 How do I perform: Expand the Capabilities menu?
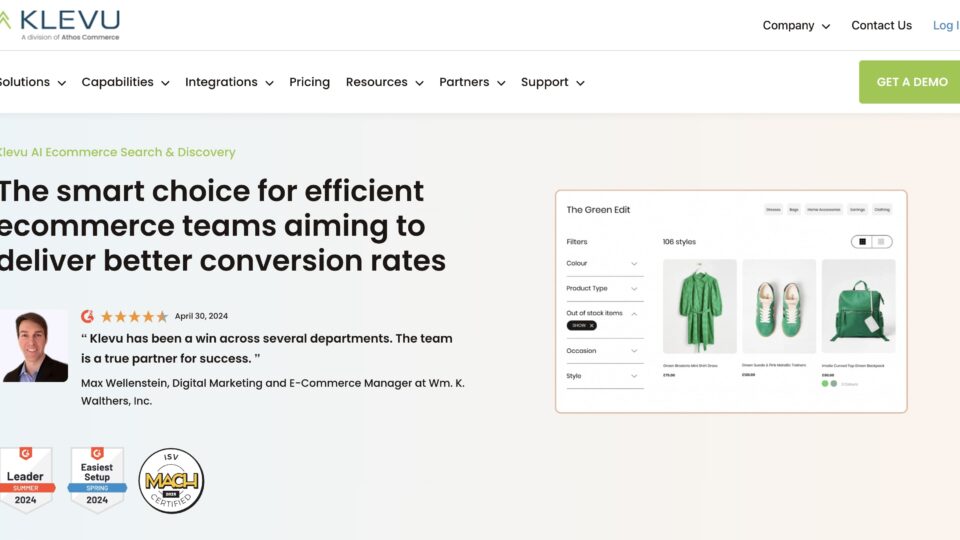126,82
